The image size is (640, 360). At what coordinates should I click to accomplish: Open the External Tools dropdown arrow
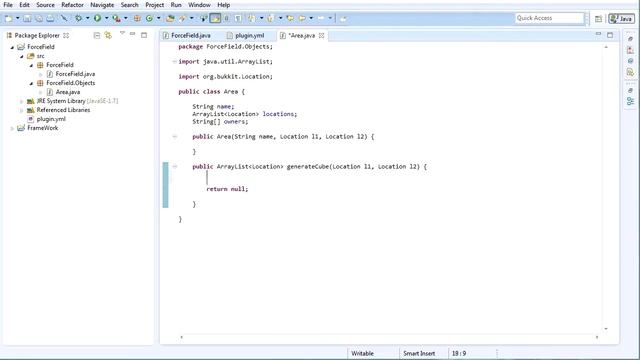[125, 18]
